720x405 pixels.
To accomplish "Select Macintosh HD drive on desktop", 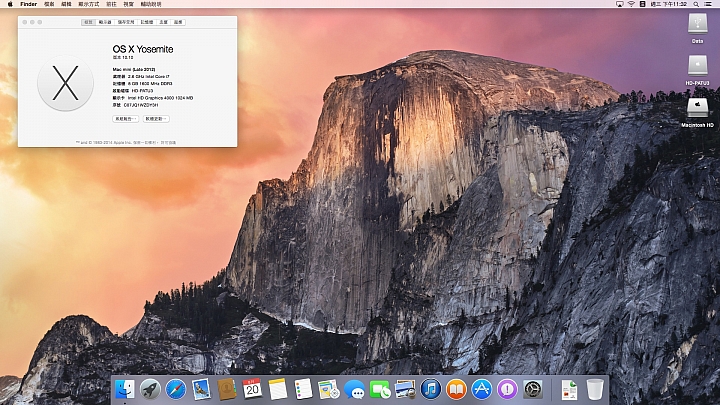I will (698, 108).
